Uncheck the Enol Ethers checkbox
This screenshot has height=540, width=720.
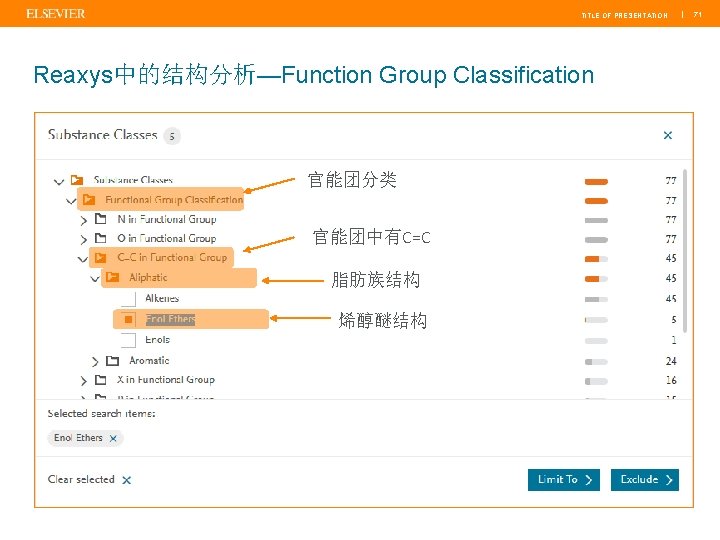click(x=129, y=319)
